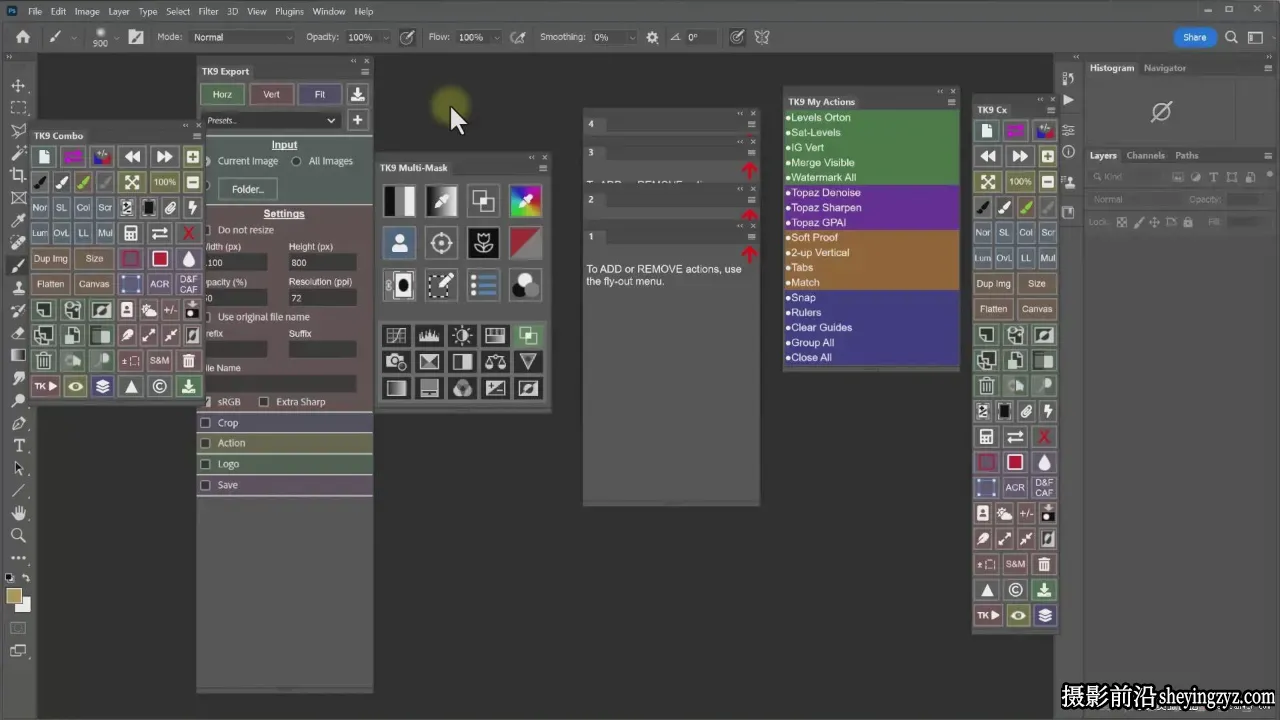Screen dimensions: 1280x720
Task: Click the person mask icon in TK9 Multi-Mask
Action: click(399, 242)
